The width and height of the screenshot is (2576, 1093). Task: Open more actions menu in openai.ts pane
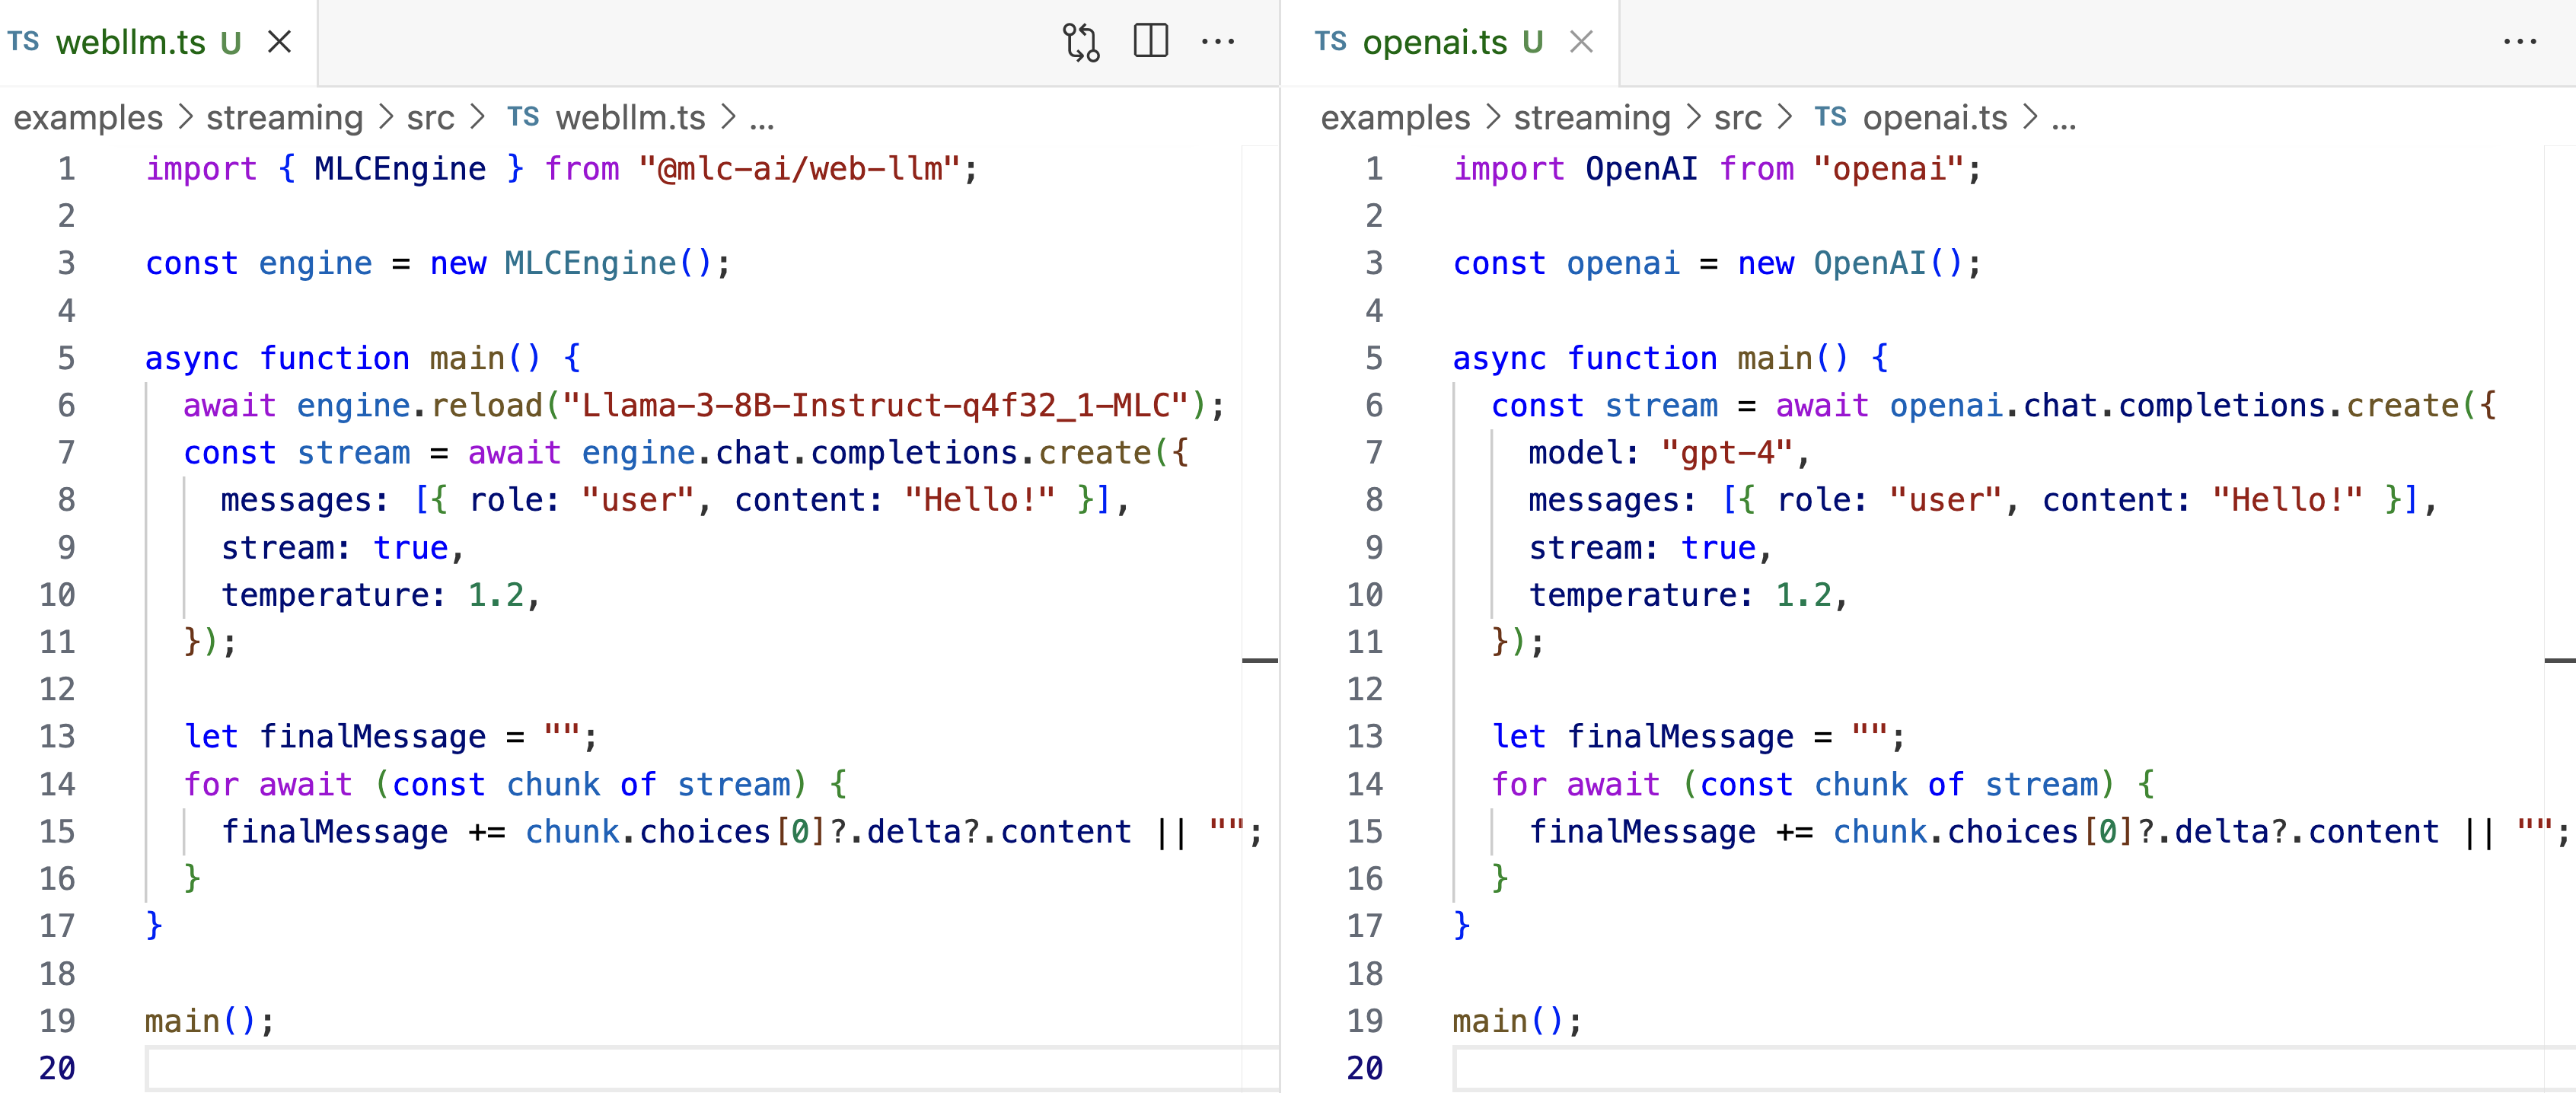click(2520, 42)
